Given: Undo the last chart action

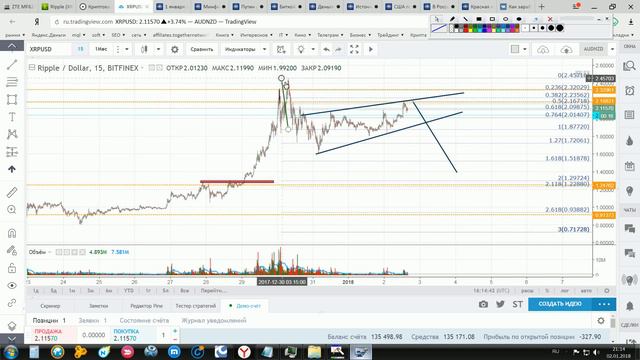Looking at the screenshot, I should point(327,49).
